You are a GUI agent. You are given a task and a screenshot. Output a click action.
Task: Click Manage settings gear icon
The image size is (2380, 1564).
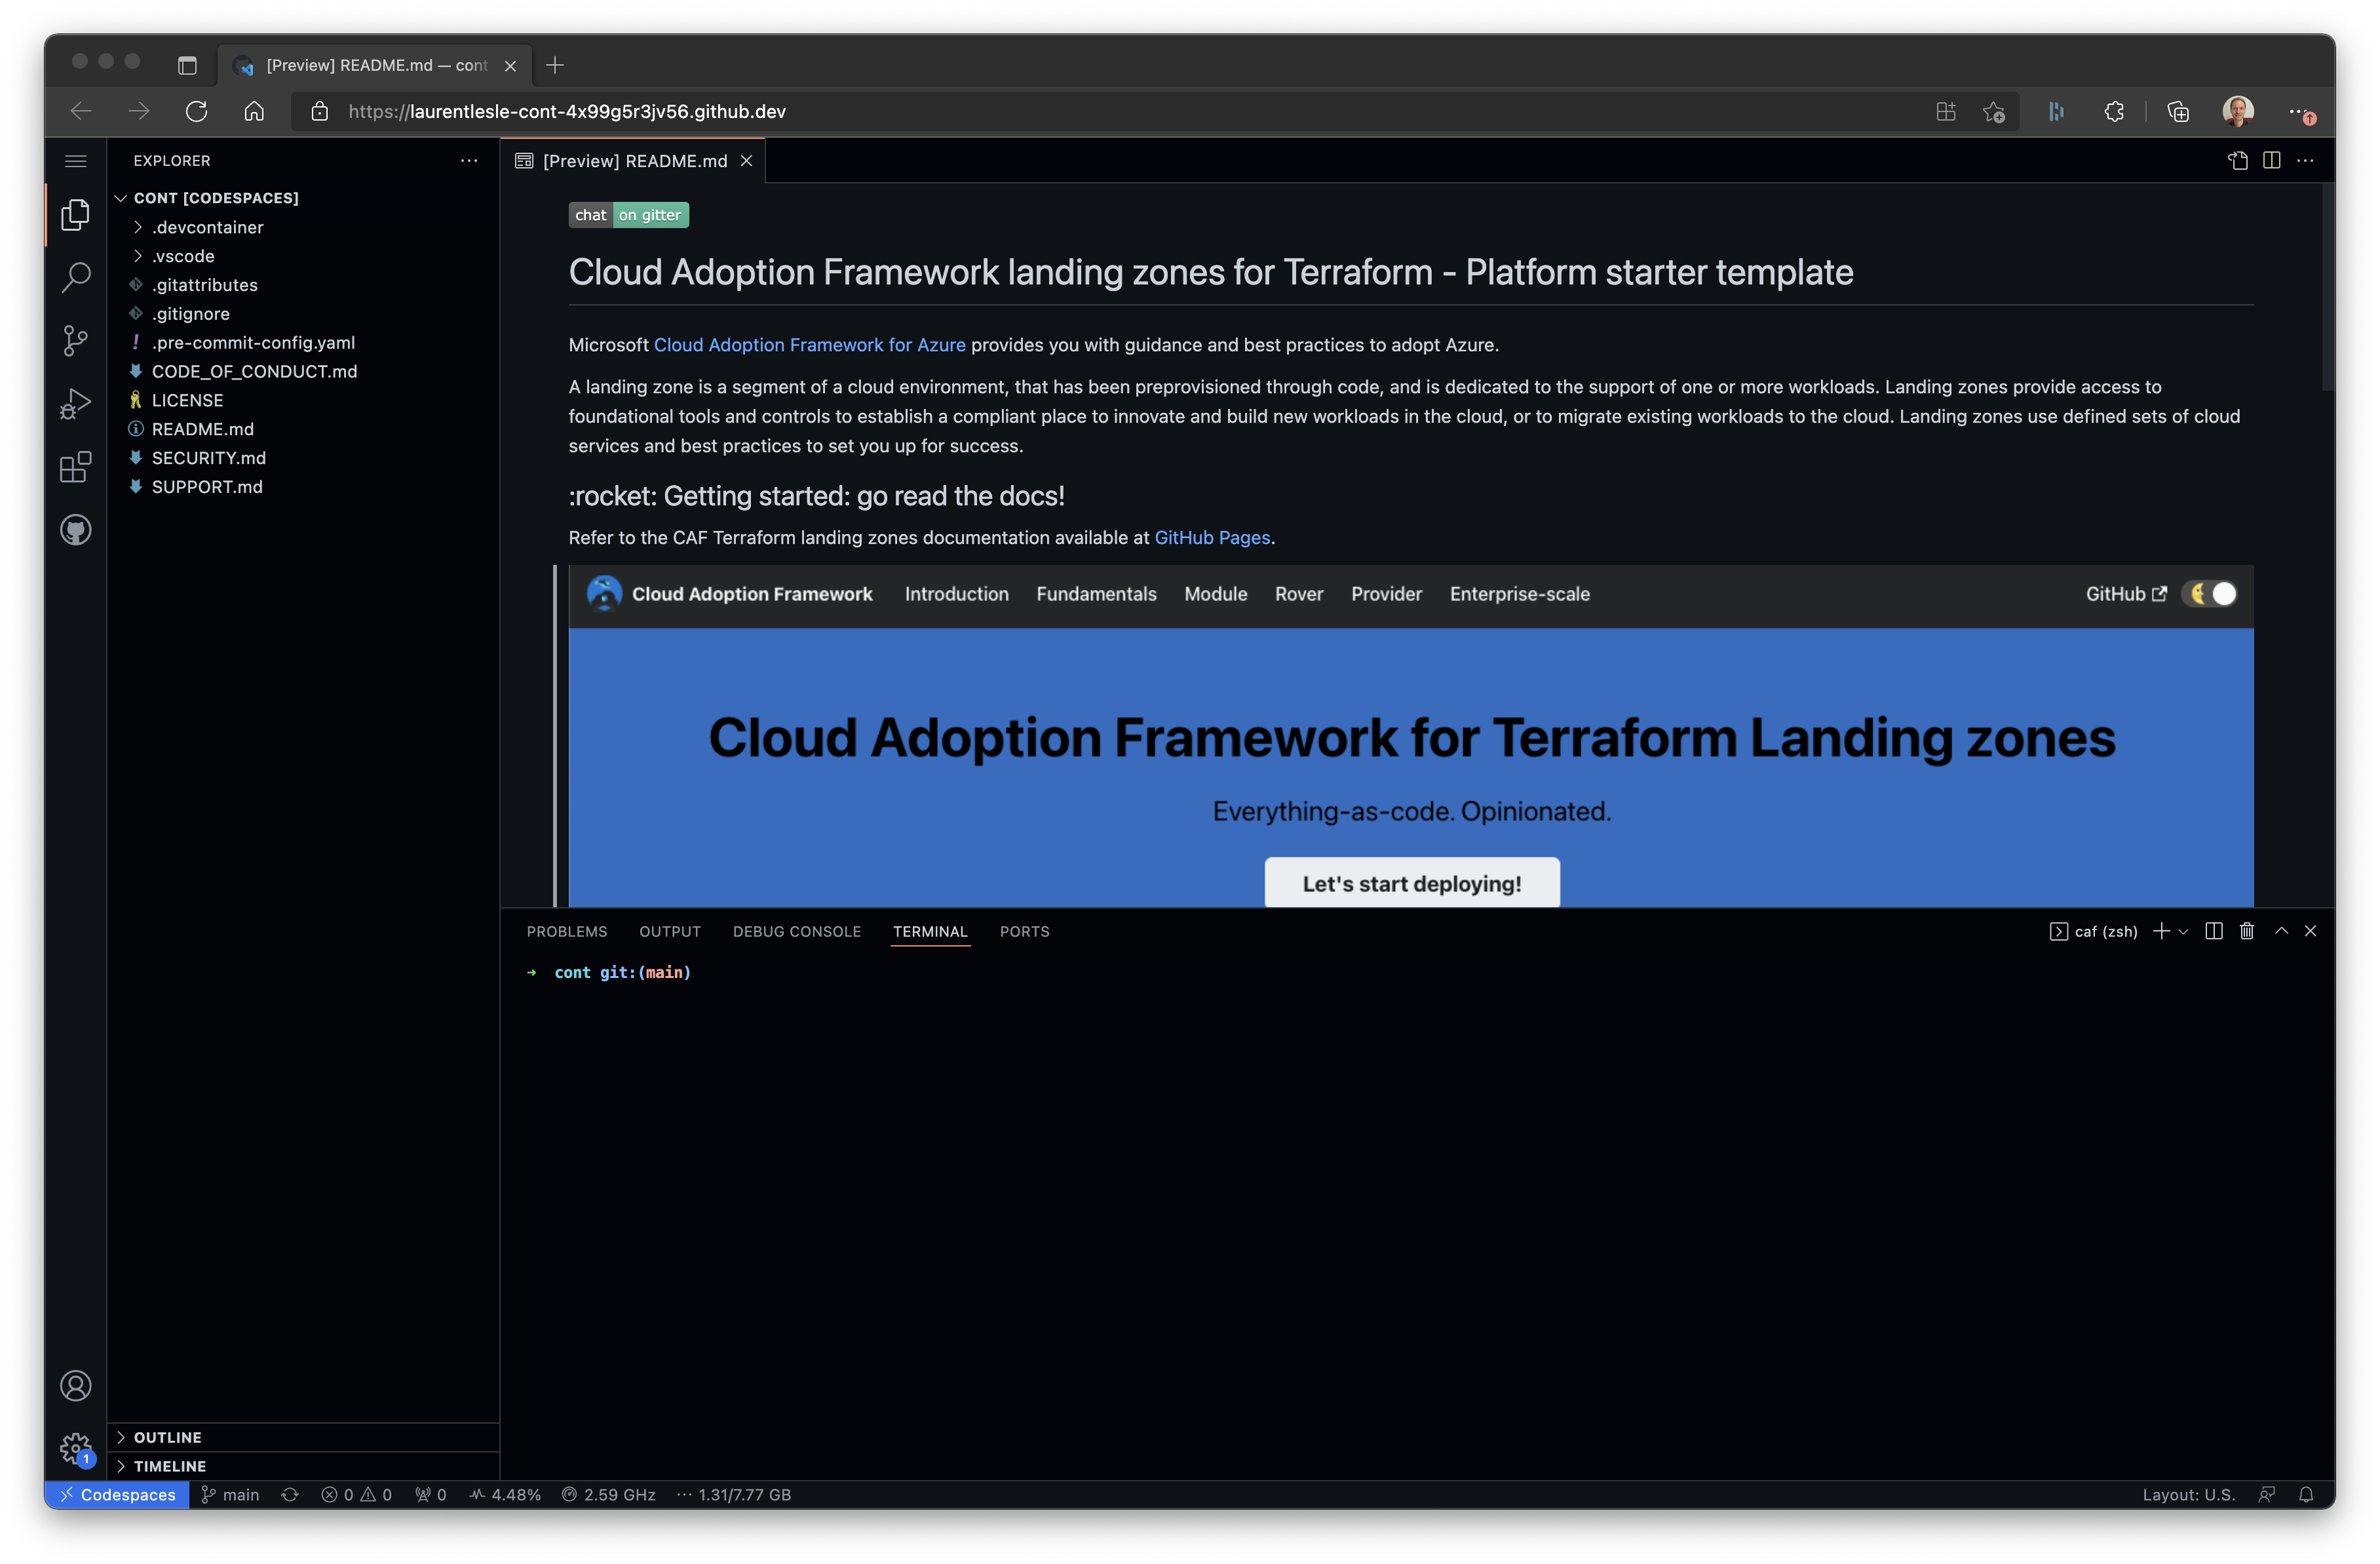coord(76,1447)
